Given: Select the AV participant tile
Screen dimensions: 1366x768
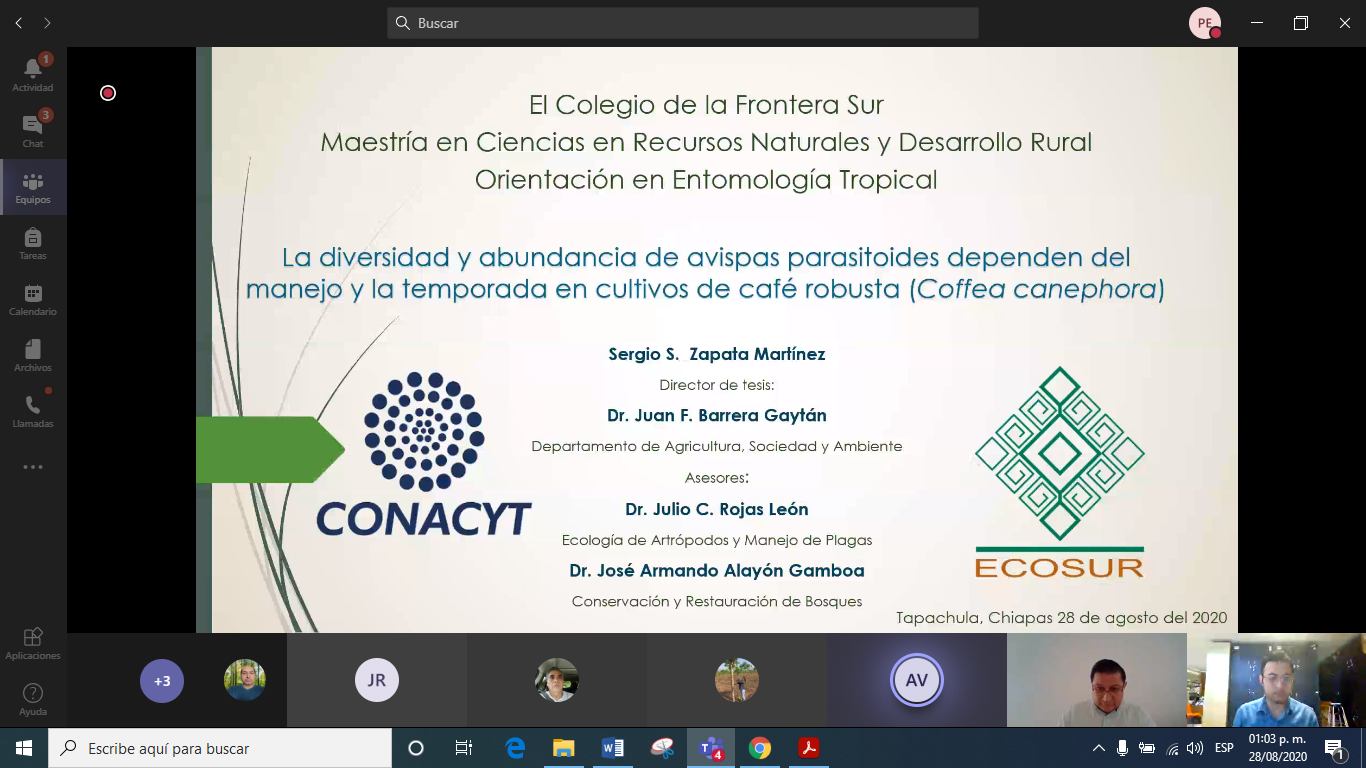Looking at the screenshot, I should tap(917, 680).
